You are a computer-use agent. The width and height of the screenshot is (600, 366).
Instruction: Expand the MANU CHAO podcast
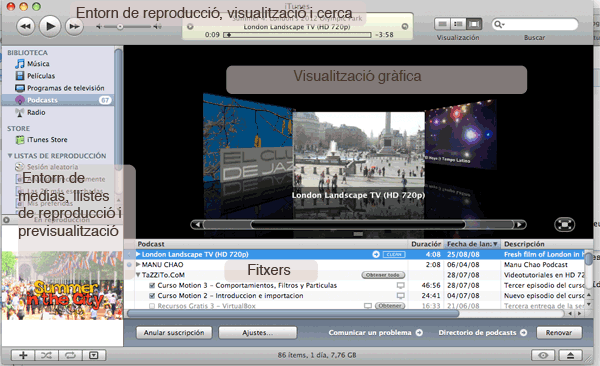pos(138,265)
